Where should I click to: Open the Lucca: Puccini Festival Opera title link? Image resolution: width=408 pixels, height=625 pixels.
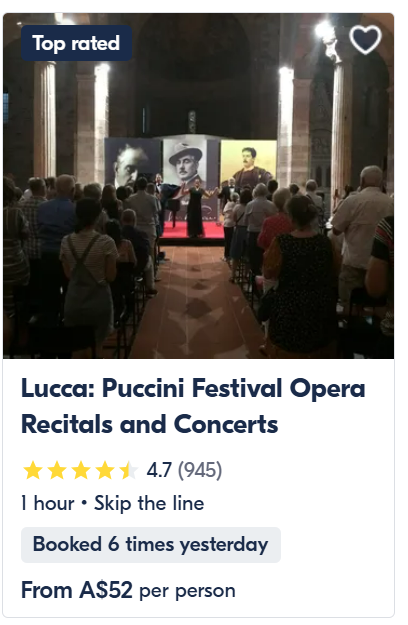[x=193, y=388]
